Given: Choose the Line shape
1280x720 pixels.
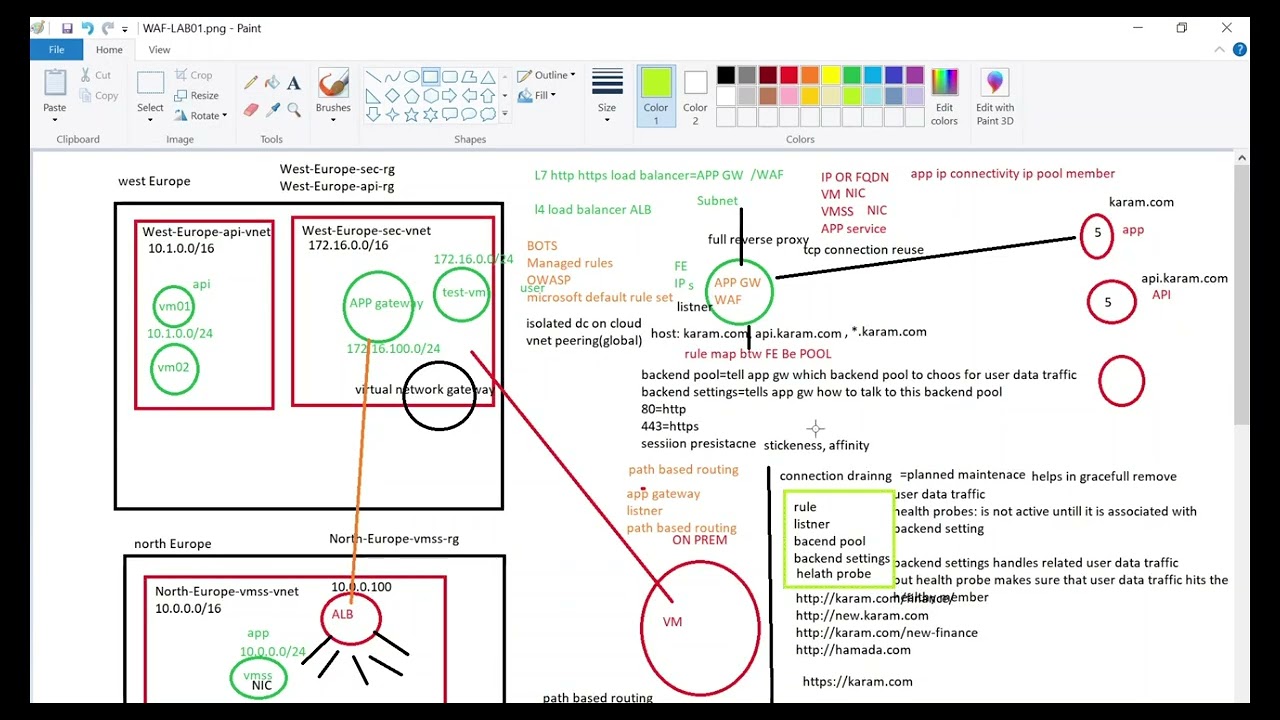Looking at the screenshot, I should pyautogui.click(x=373, y=77).
